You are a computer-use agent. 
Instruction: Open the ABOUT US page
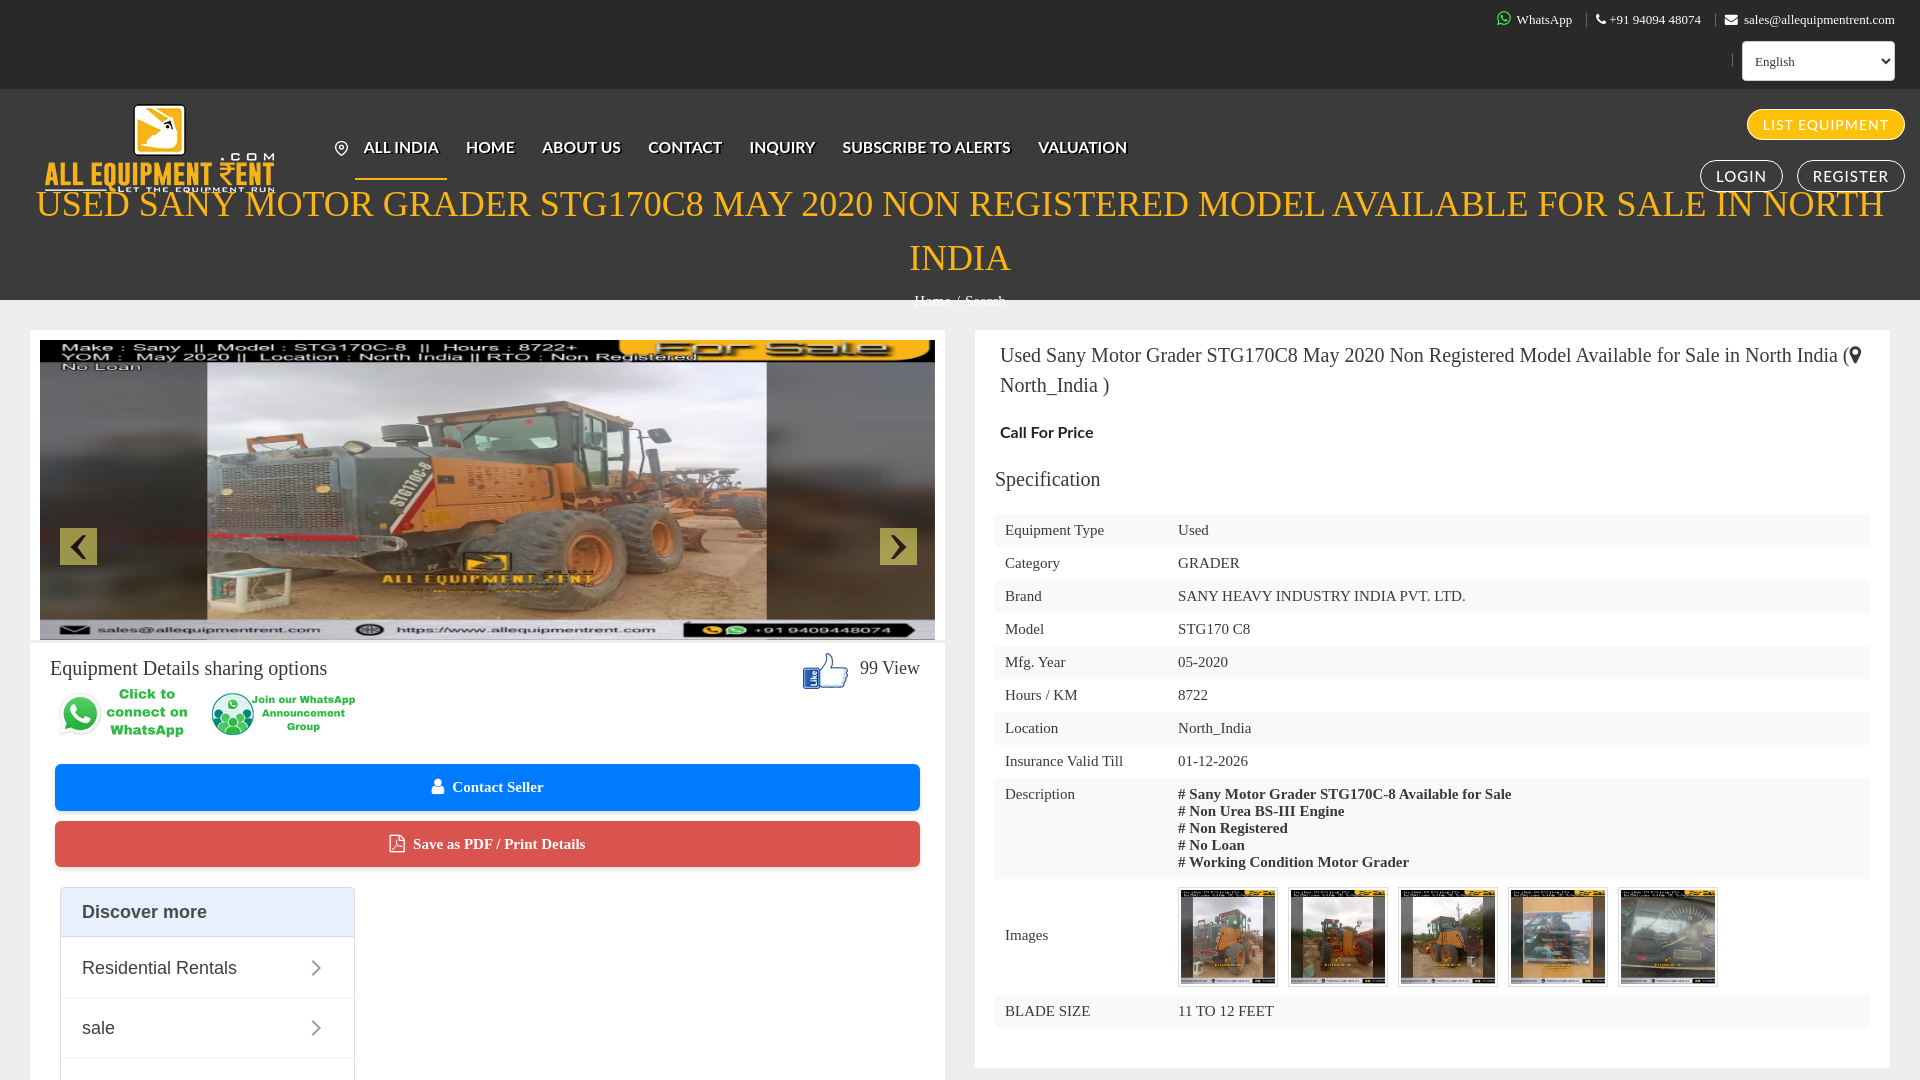581,147
